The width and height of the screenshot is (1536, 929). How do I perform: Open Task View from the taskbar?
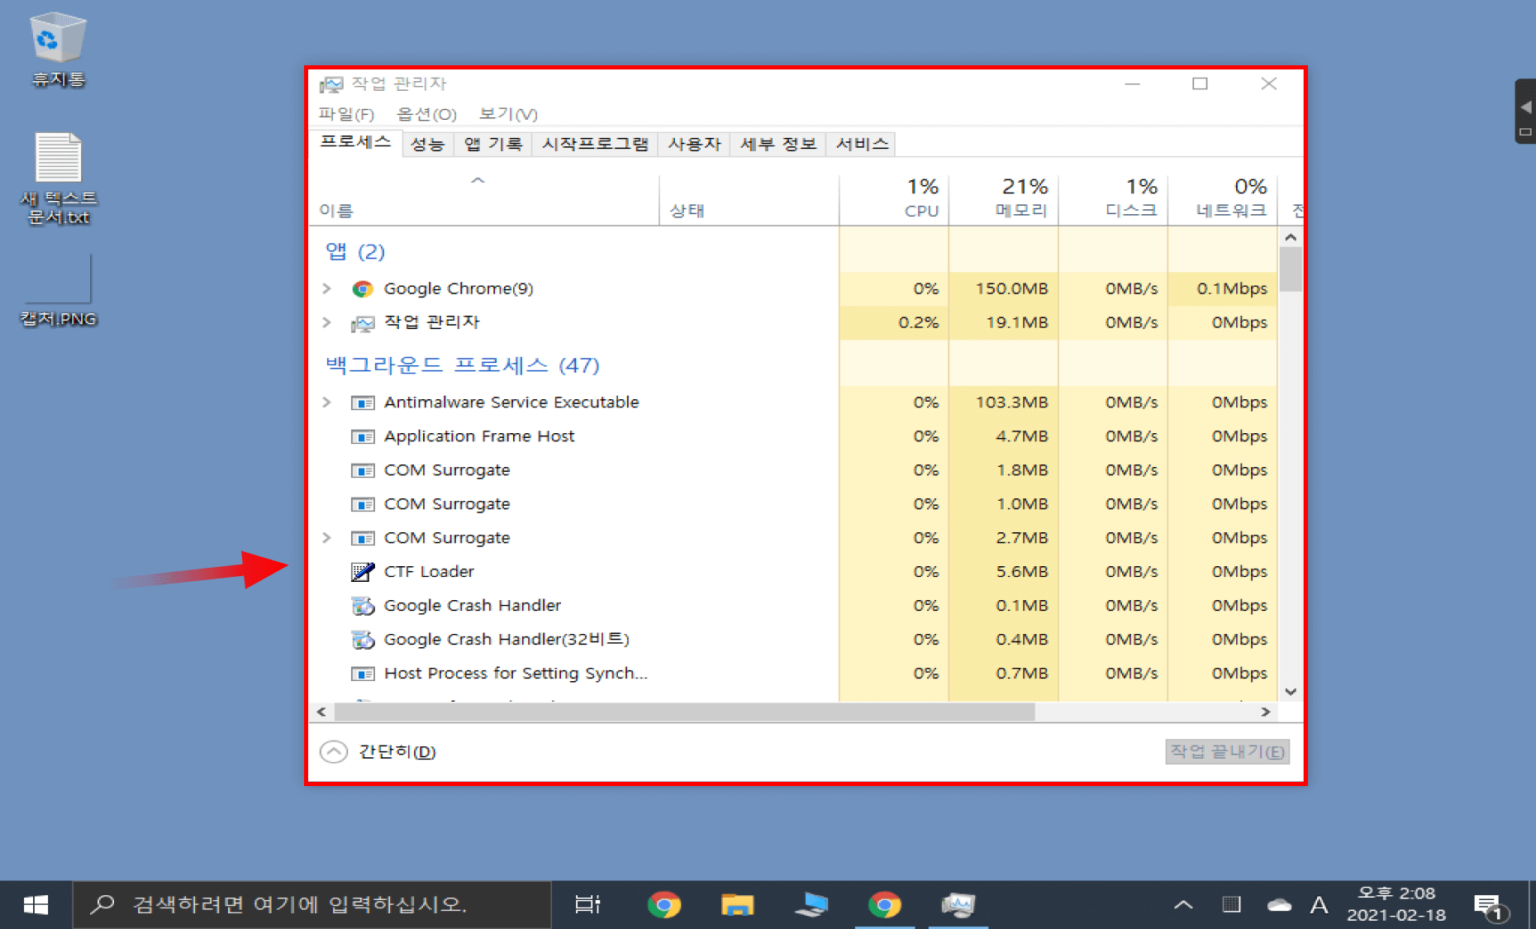(x=588, y=905)
